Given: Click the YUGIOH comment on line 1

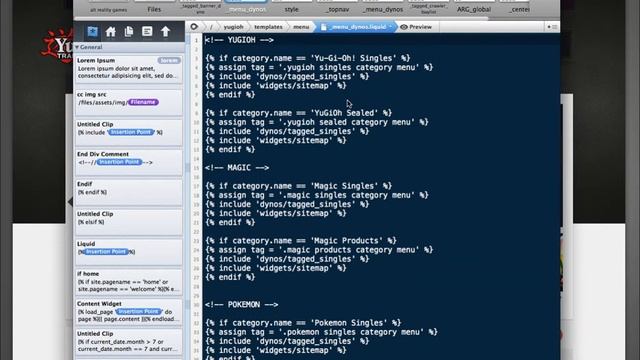Looking at the screenshot, I should pyautogui.click(x=239, y=40).
